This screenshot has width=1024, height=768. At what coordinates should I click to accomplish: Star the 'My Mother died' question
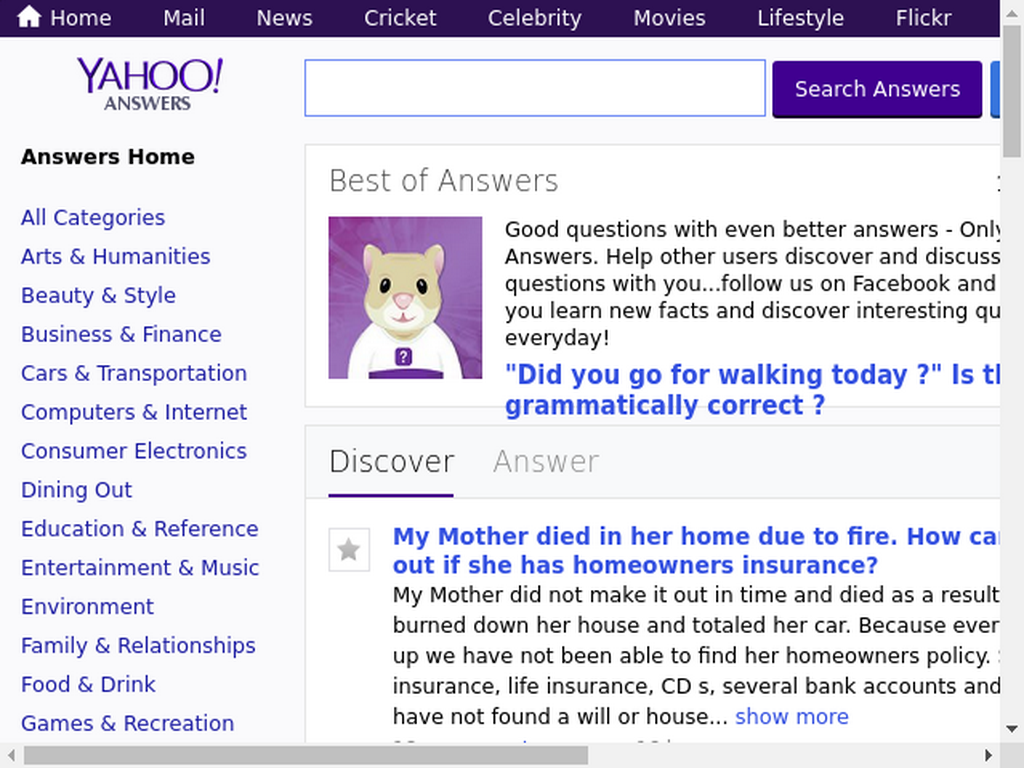tap(349, 549)
